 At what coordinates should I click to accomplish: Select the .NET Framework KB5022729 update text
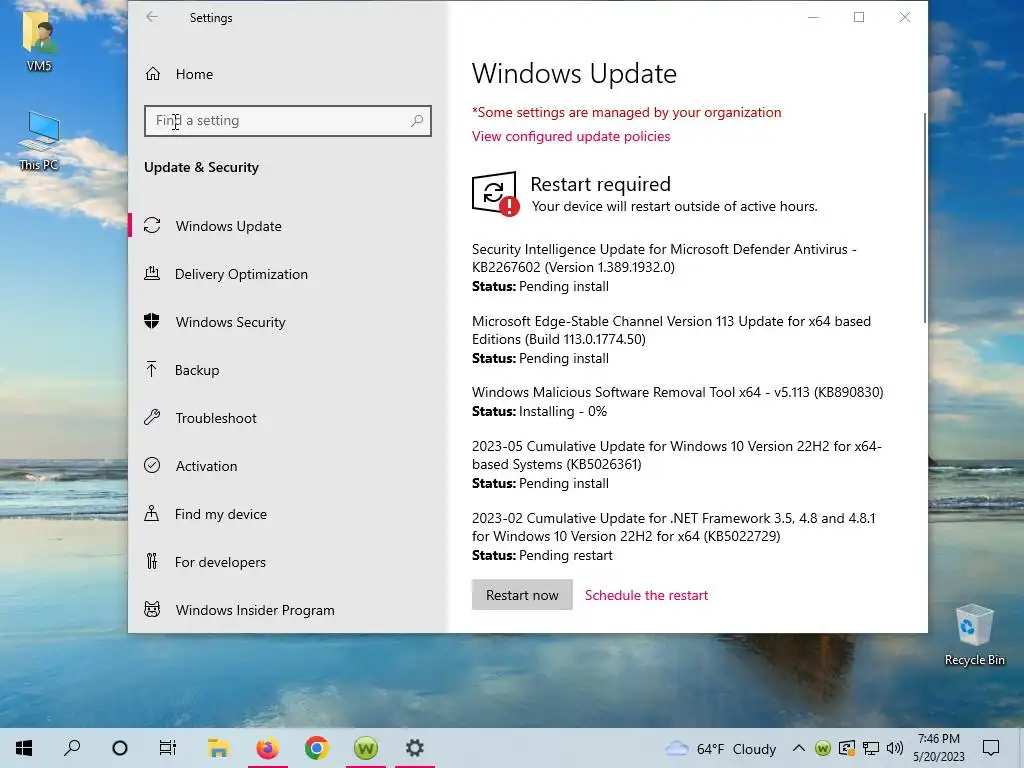[673, 527]
